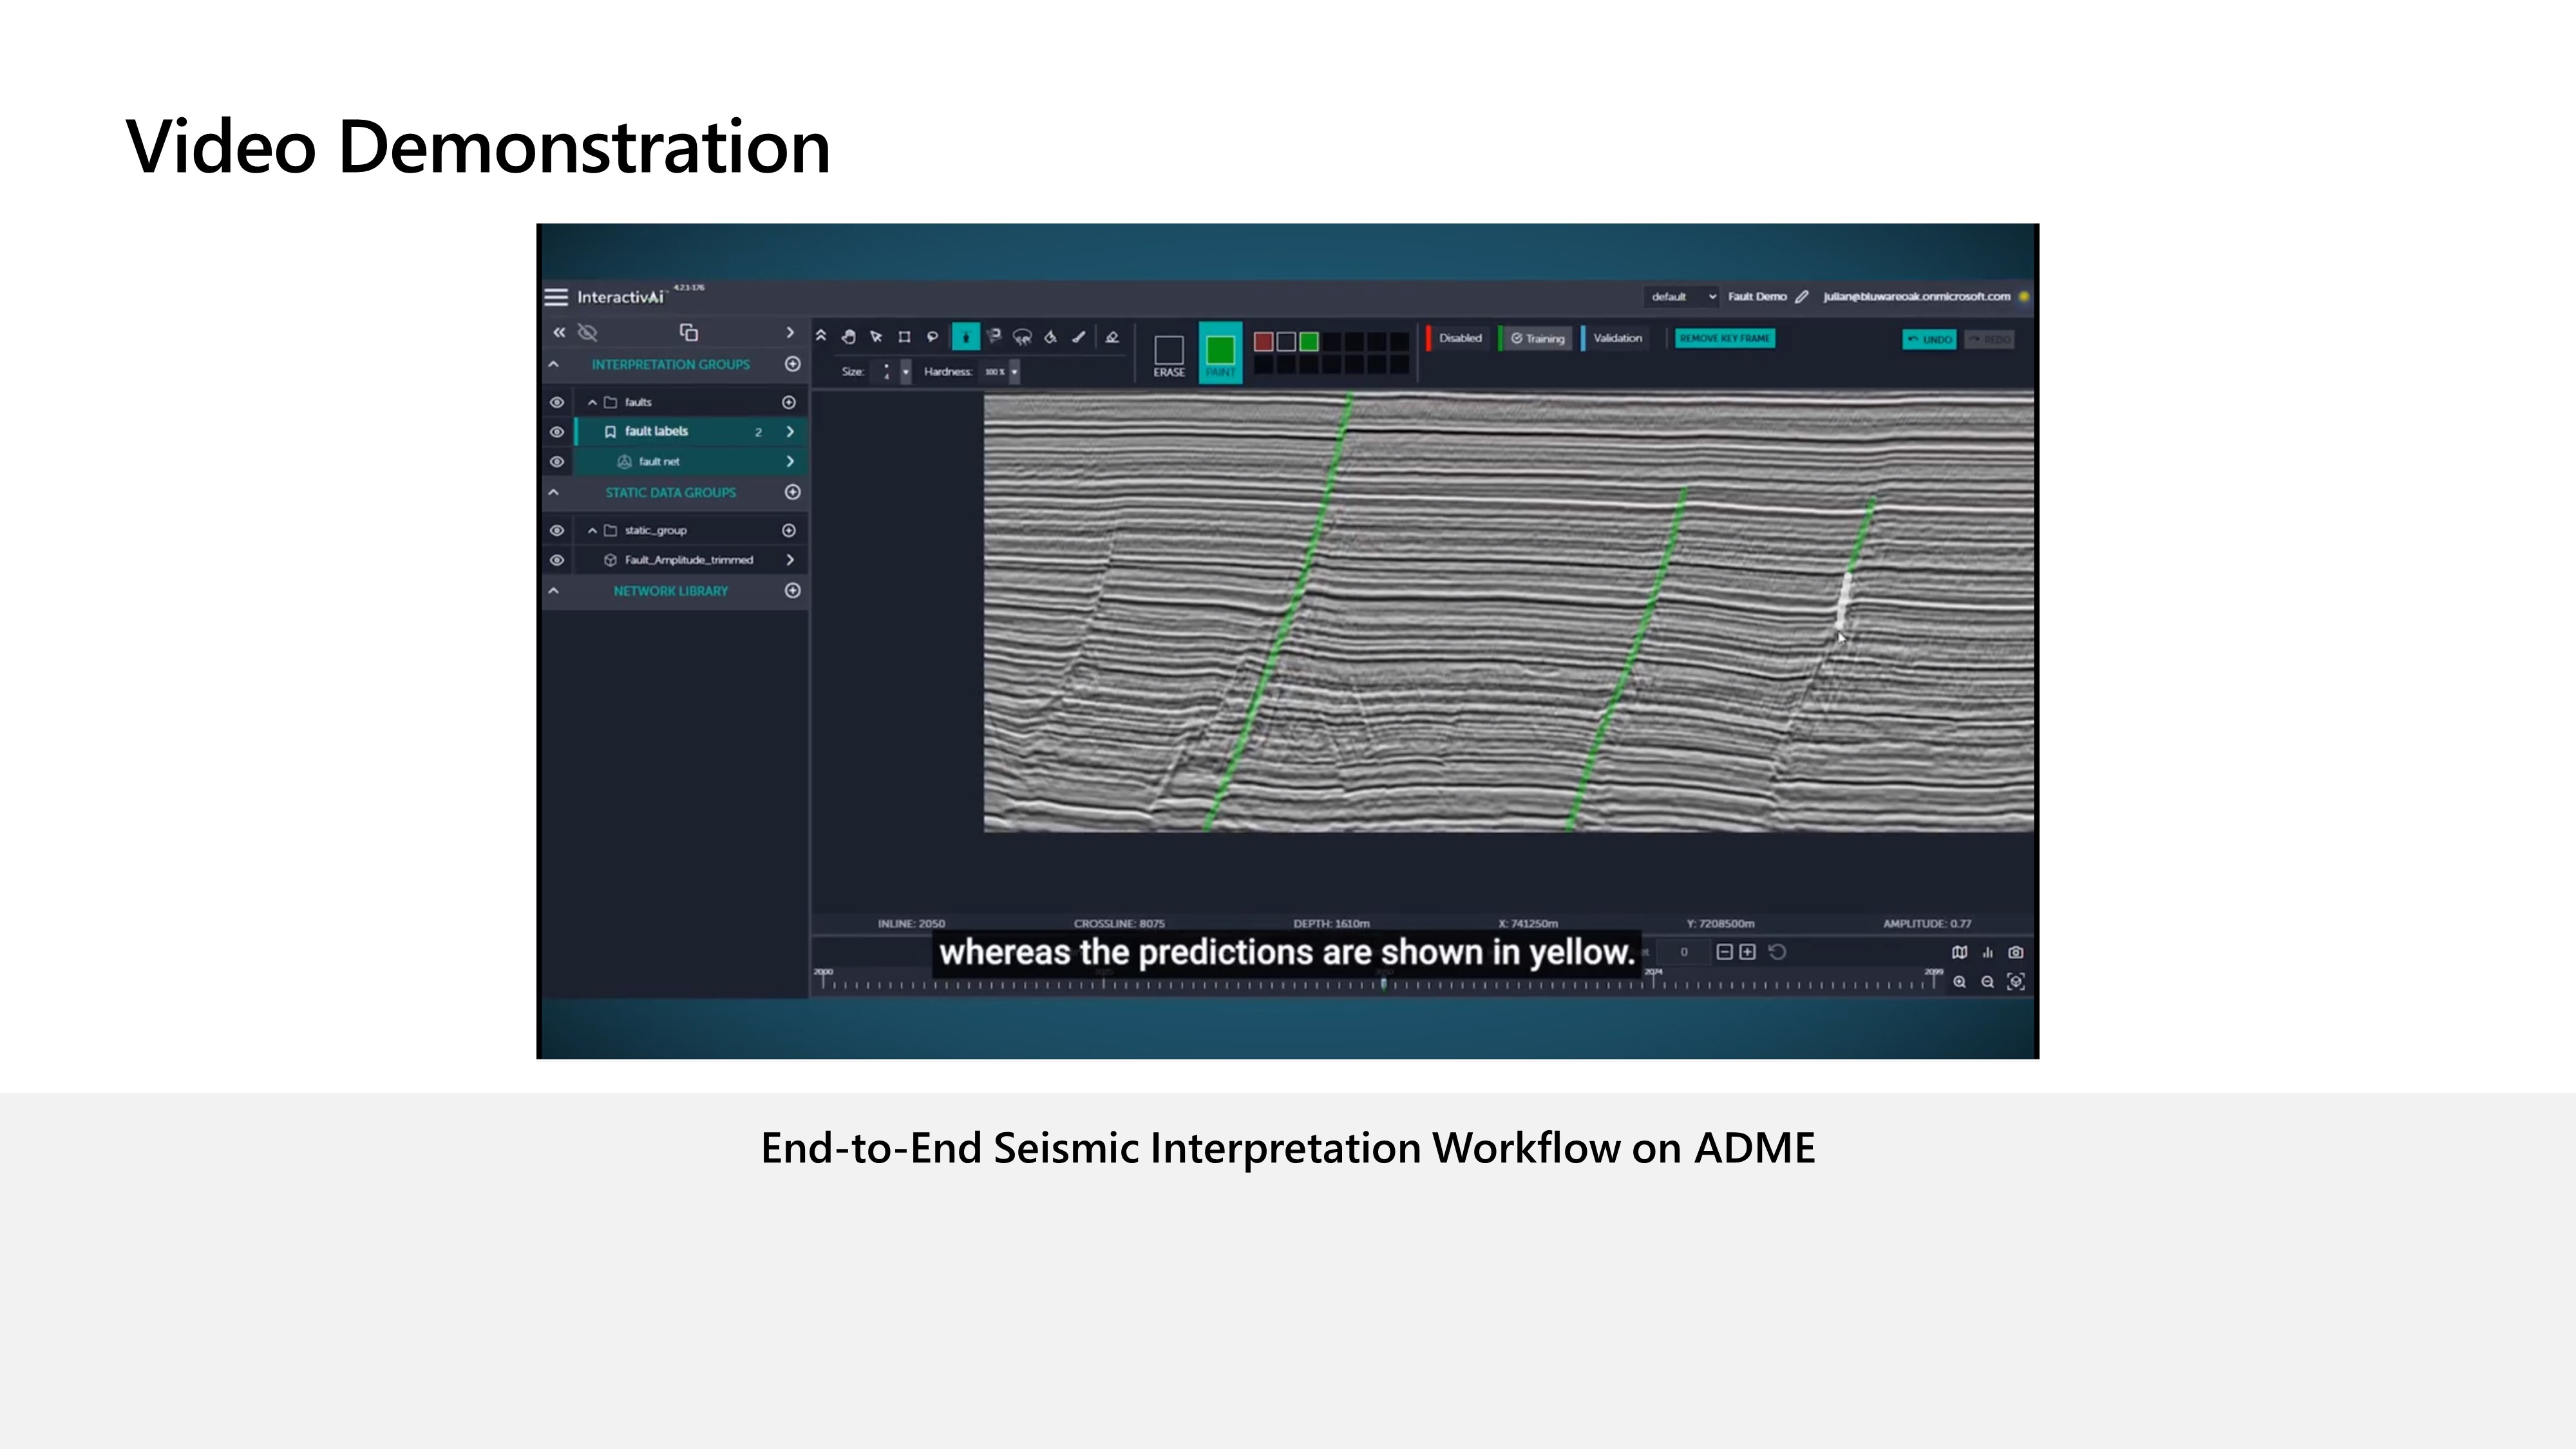This screenshot has width=2576, height=1449.
Task: Set key frame mode to Validation
Action: [1617, 338]
